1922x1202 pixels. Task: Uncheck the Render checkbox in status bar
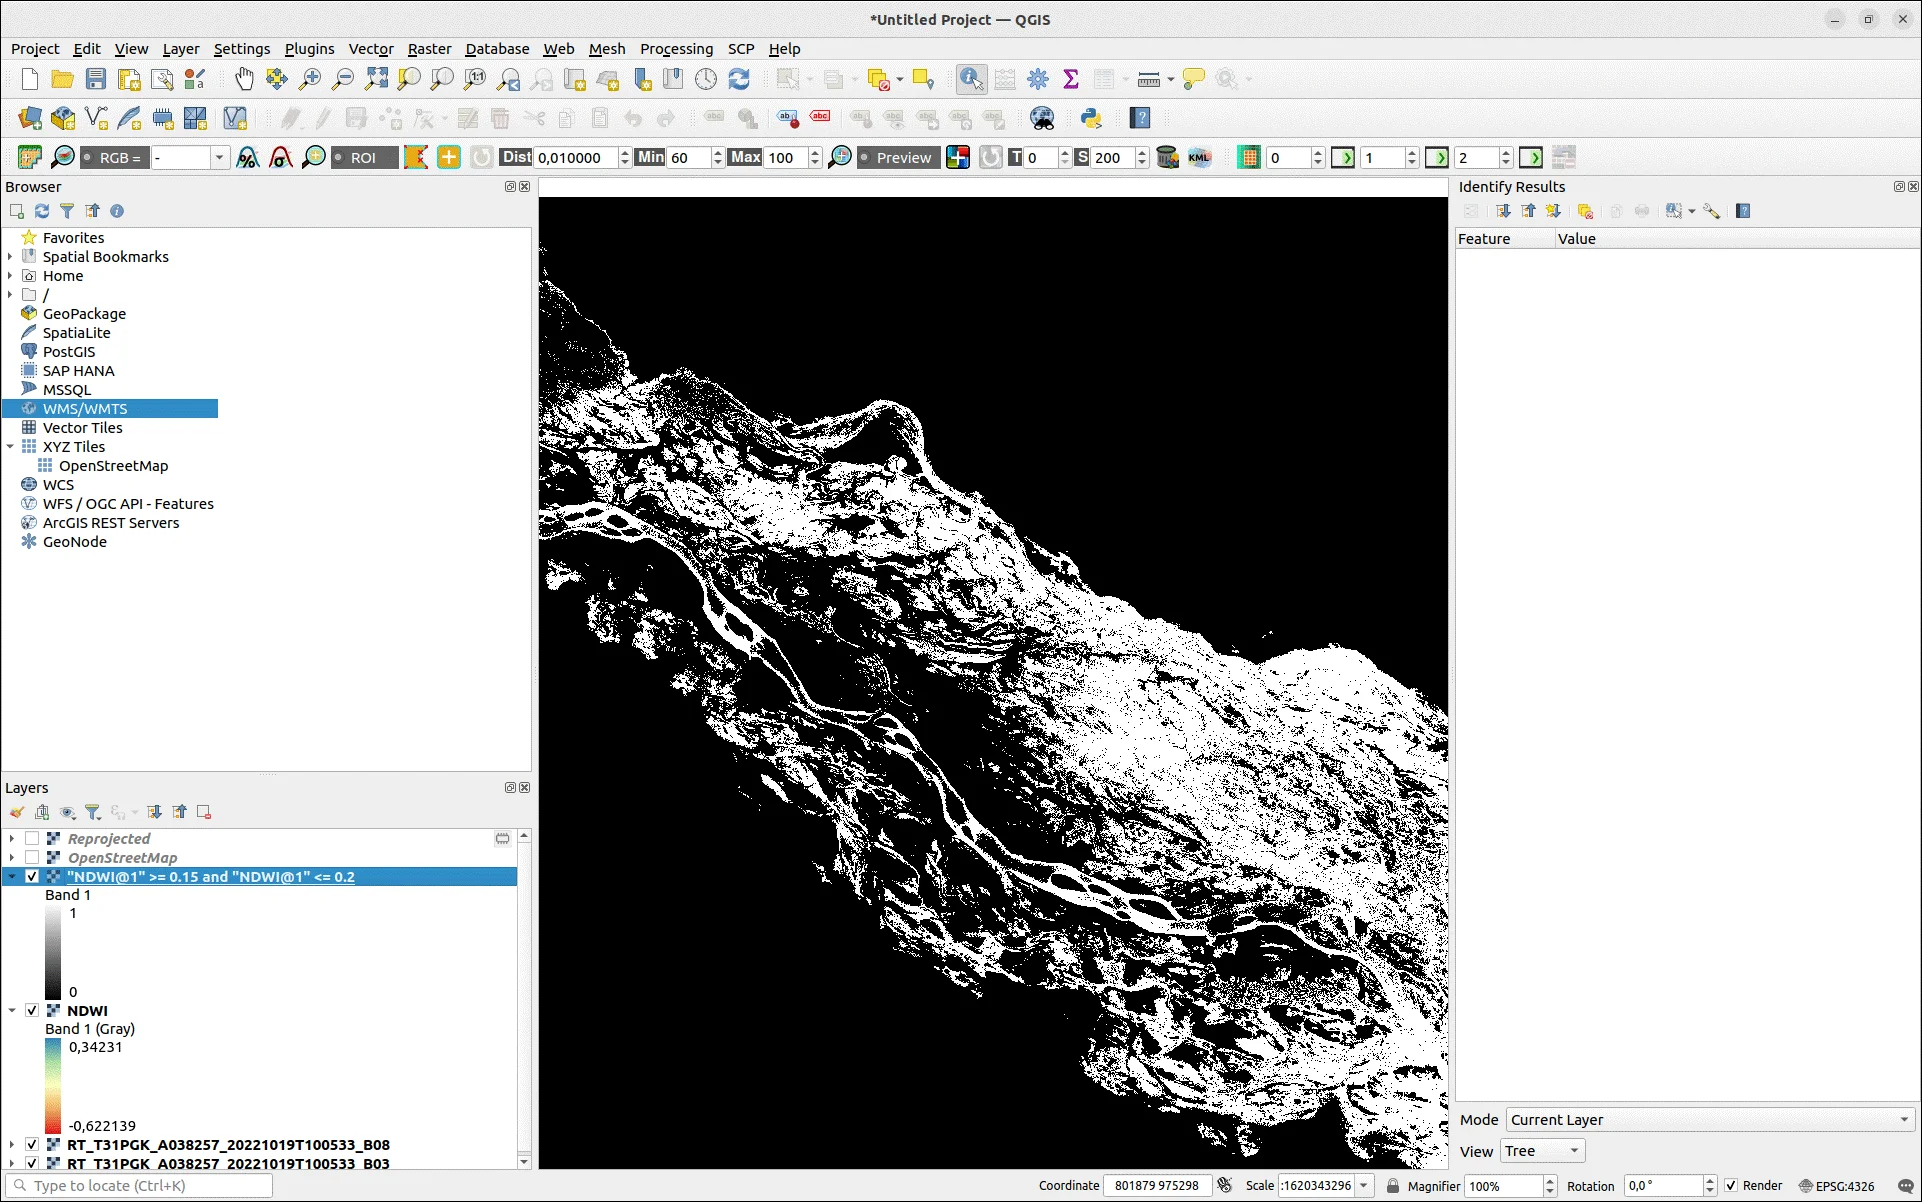(1731, 1186)
